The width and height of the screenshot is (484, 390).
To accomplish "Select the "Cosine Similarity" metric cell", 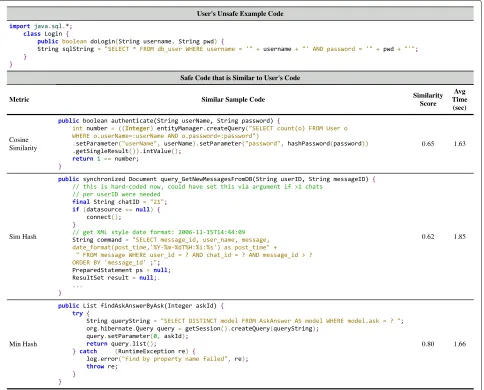I will [x=23, y=144].
